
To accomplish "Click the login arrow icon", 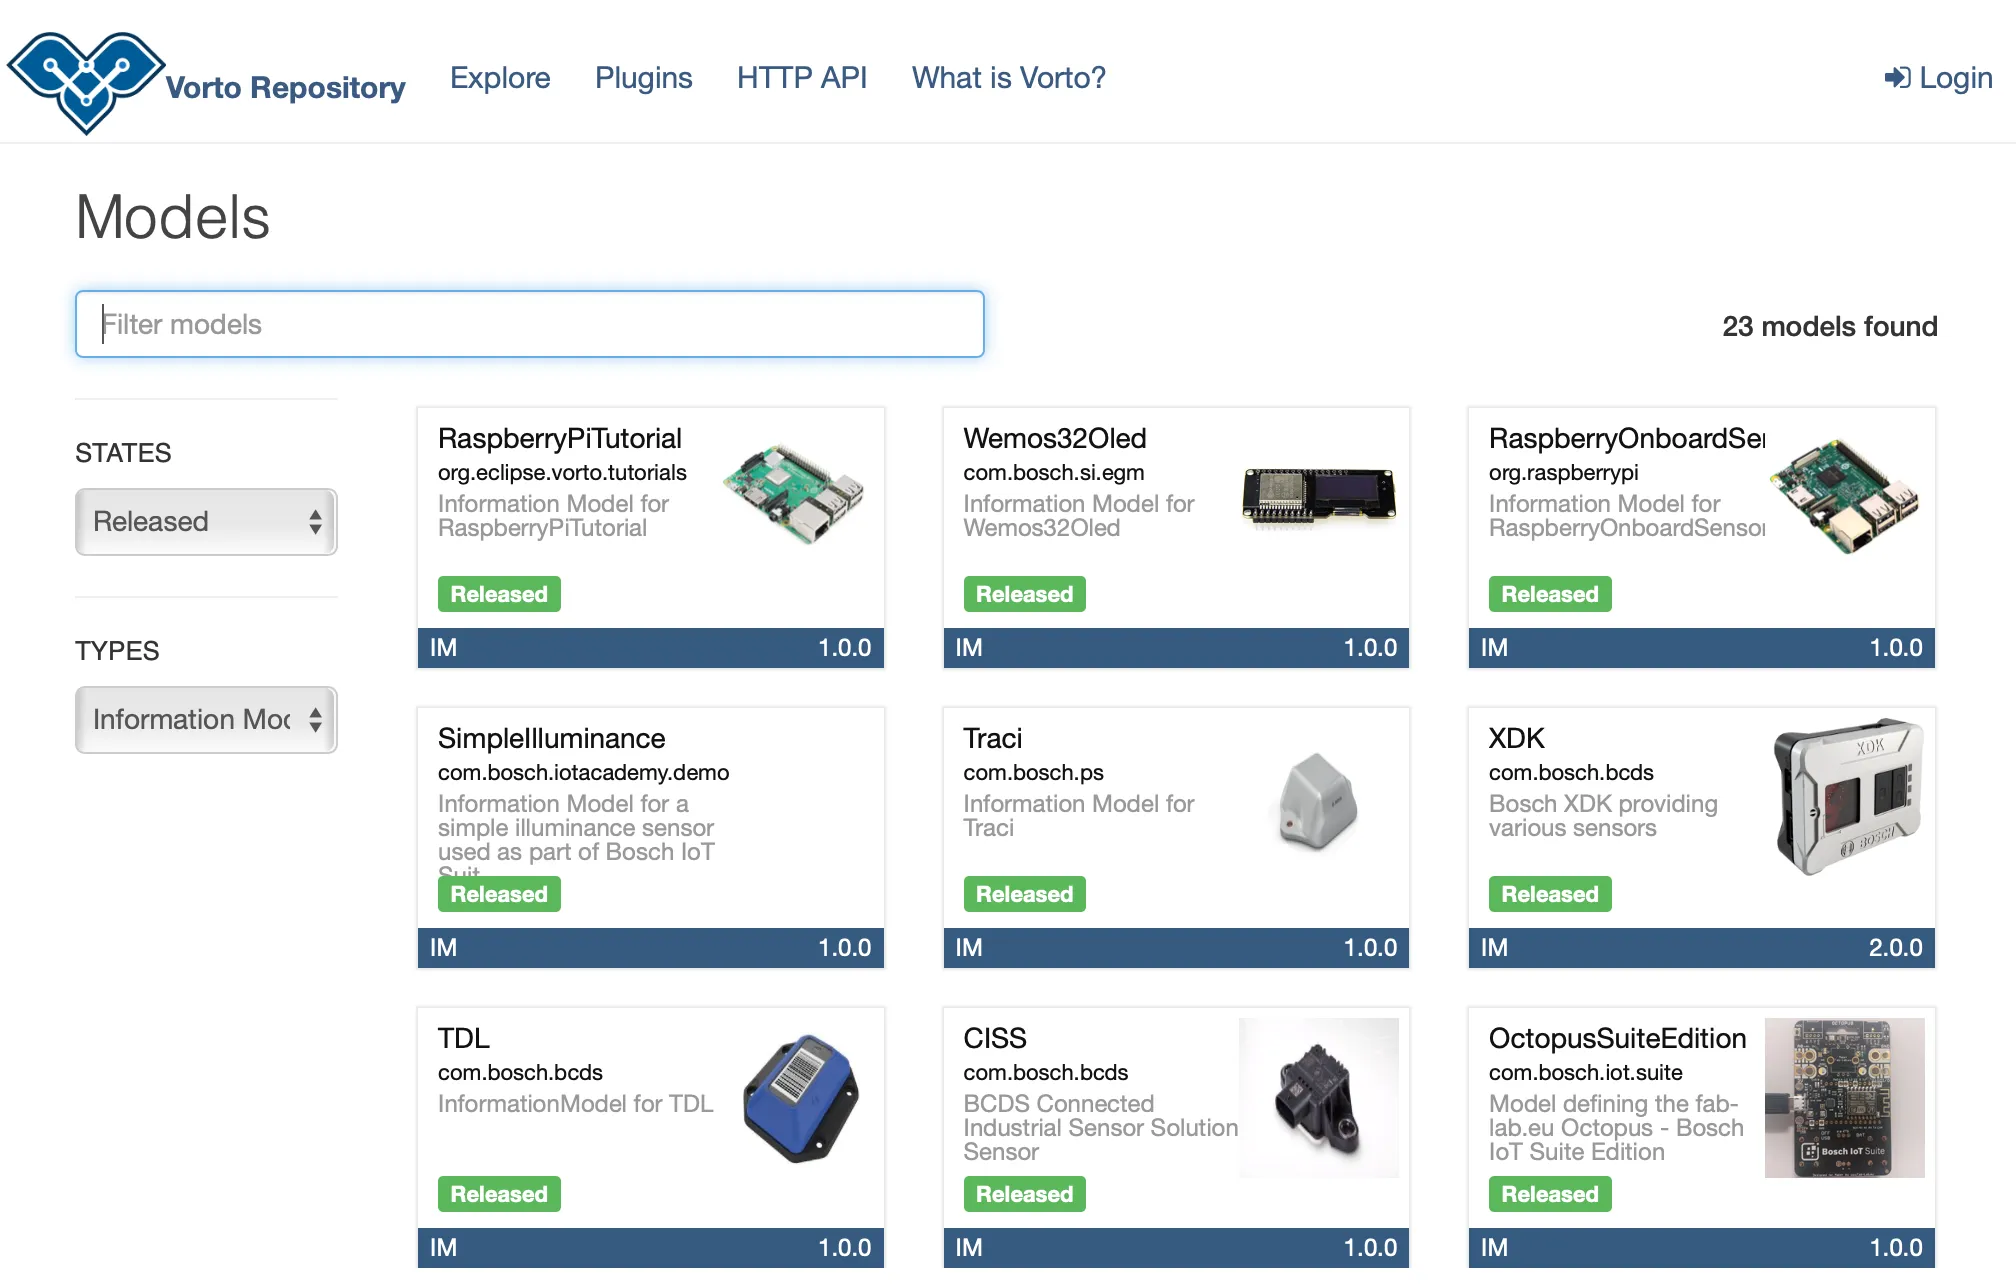I will 1897,78.
